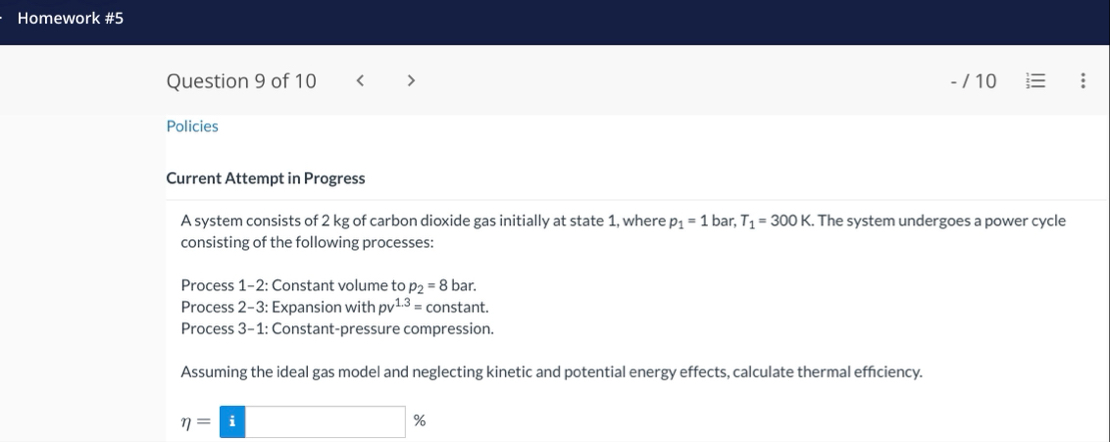Click the dark navy header bar

[555, 22]
